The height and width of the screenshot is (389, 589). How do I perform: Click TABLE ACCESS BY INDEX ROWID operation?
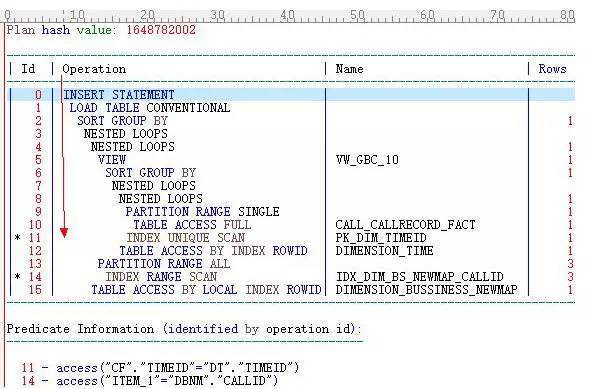(213, 251)
